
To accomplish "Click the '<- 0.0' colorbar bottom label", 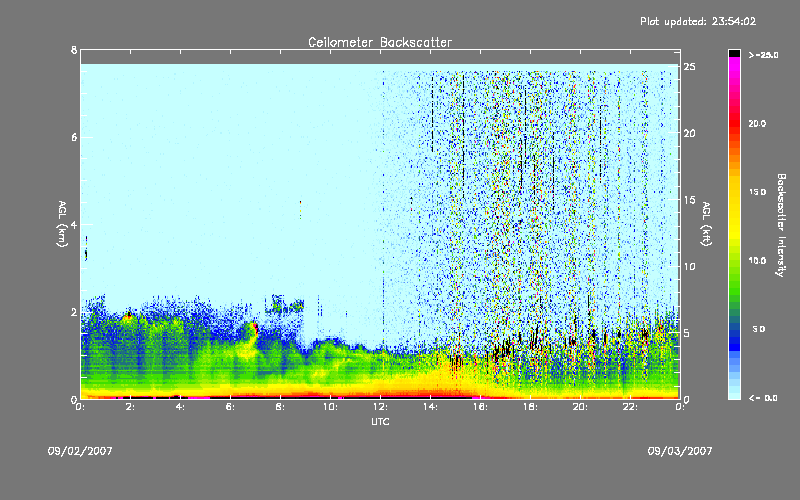I will [763, 398].
